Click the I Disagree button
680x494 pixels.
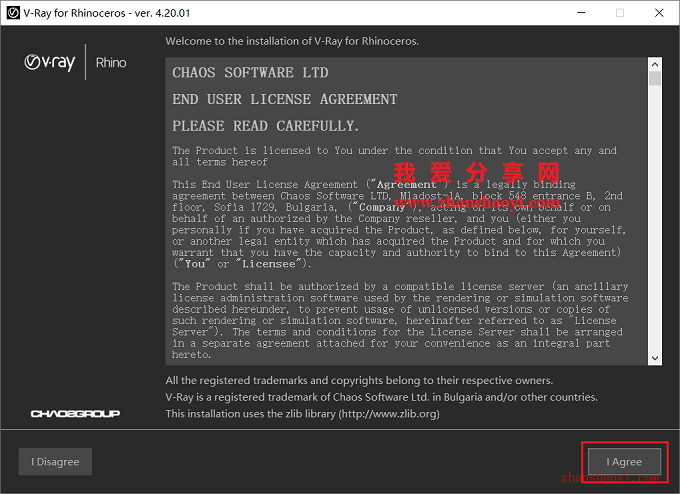(x=55, y=462)
